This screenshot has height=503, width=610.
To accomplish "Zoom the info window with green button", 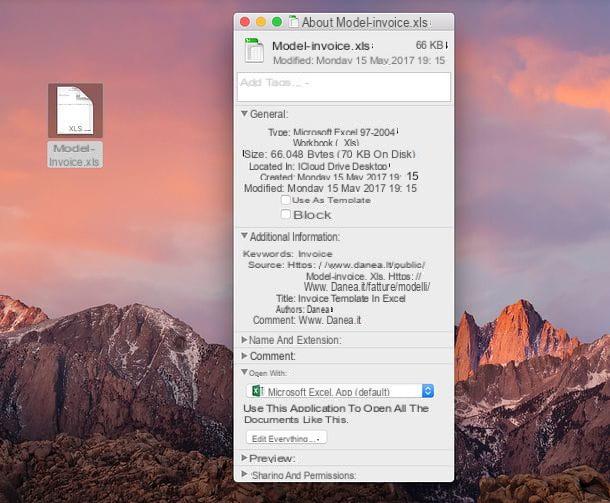I will click(277, 22).
